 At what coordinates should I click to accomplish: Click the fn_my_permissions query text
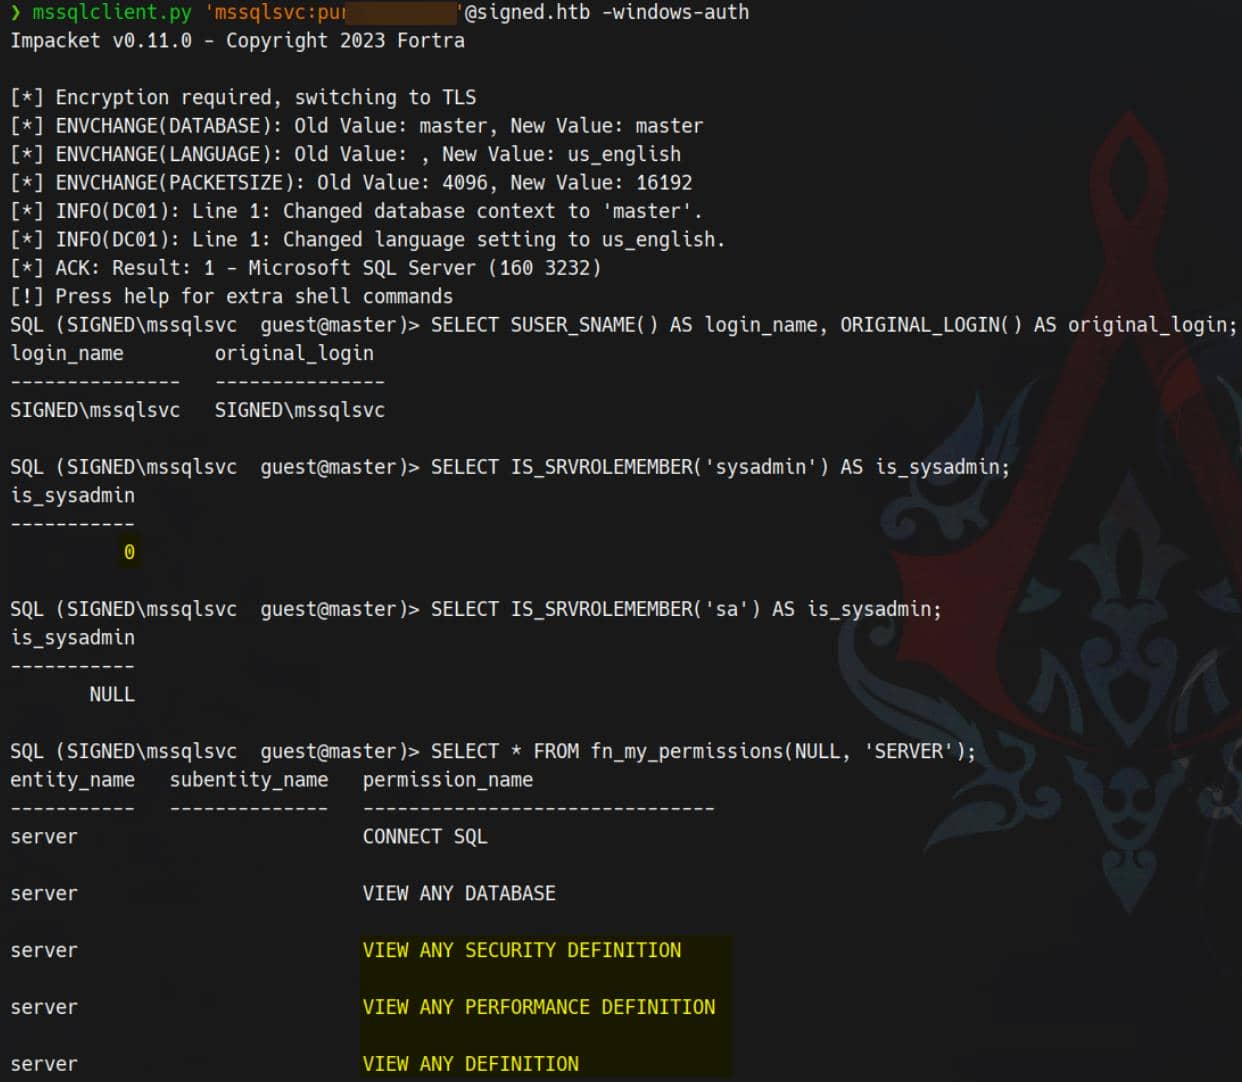(703, 752)
